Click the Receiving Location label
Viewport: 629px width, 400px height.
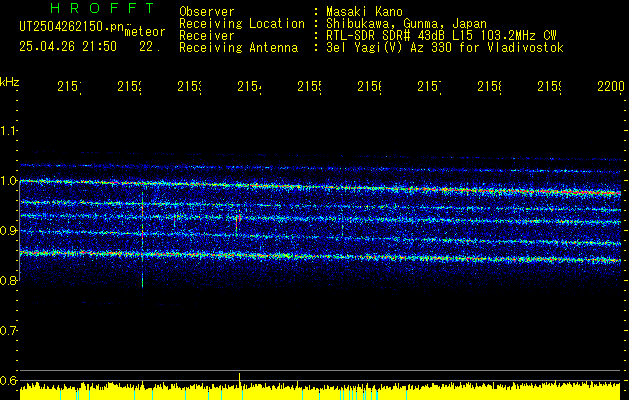pyautogui.click(x=242, y=24)
